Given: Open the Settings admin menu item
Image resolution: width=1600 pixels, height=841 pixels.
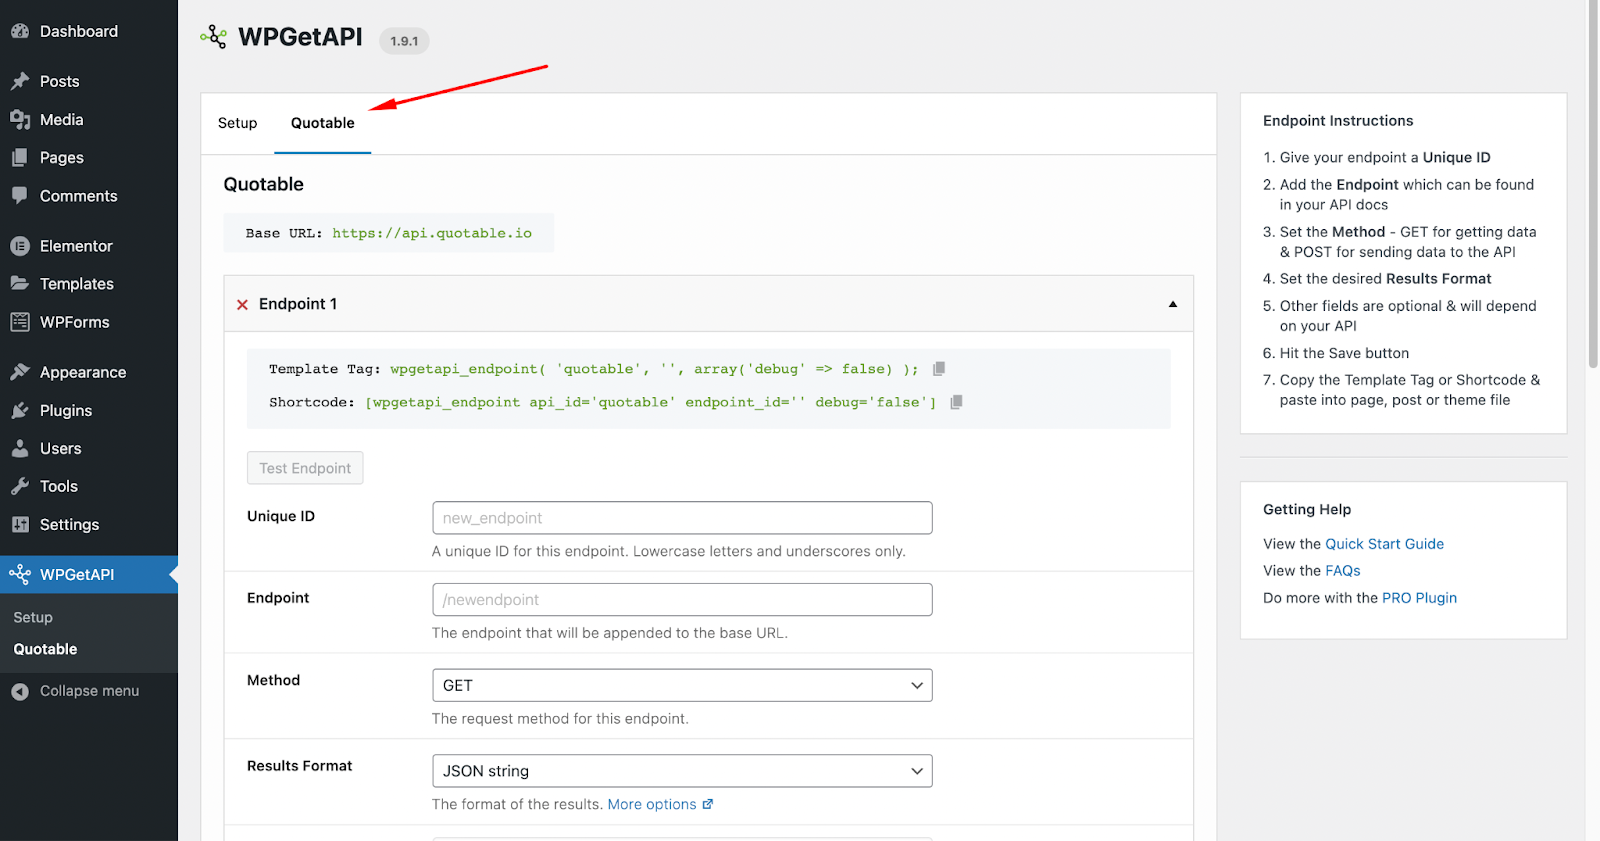Looking at the screenshot, I should 70,524.
